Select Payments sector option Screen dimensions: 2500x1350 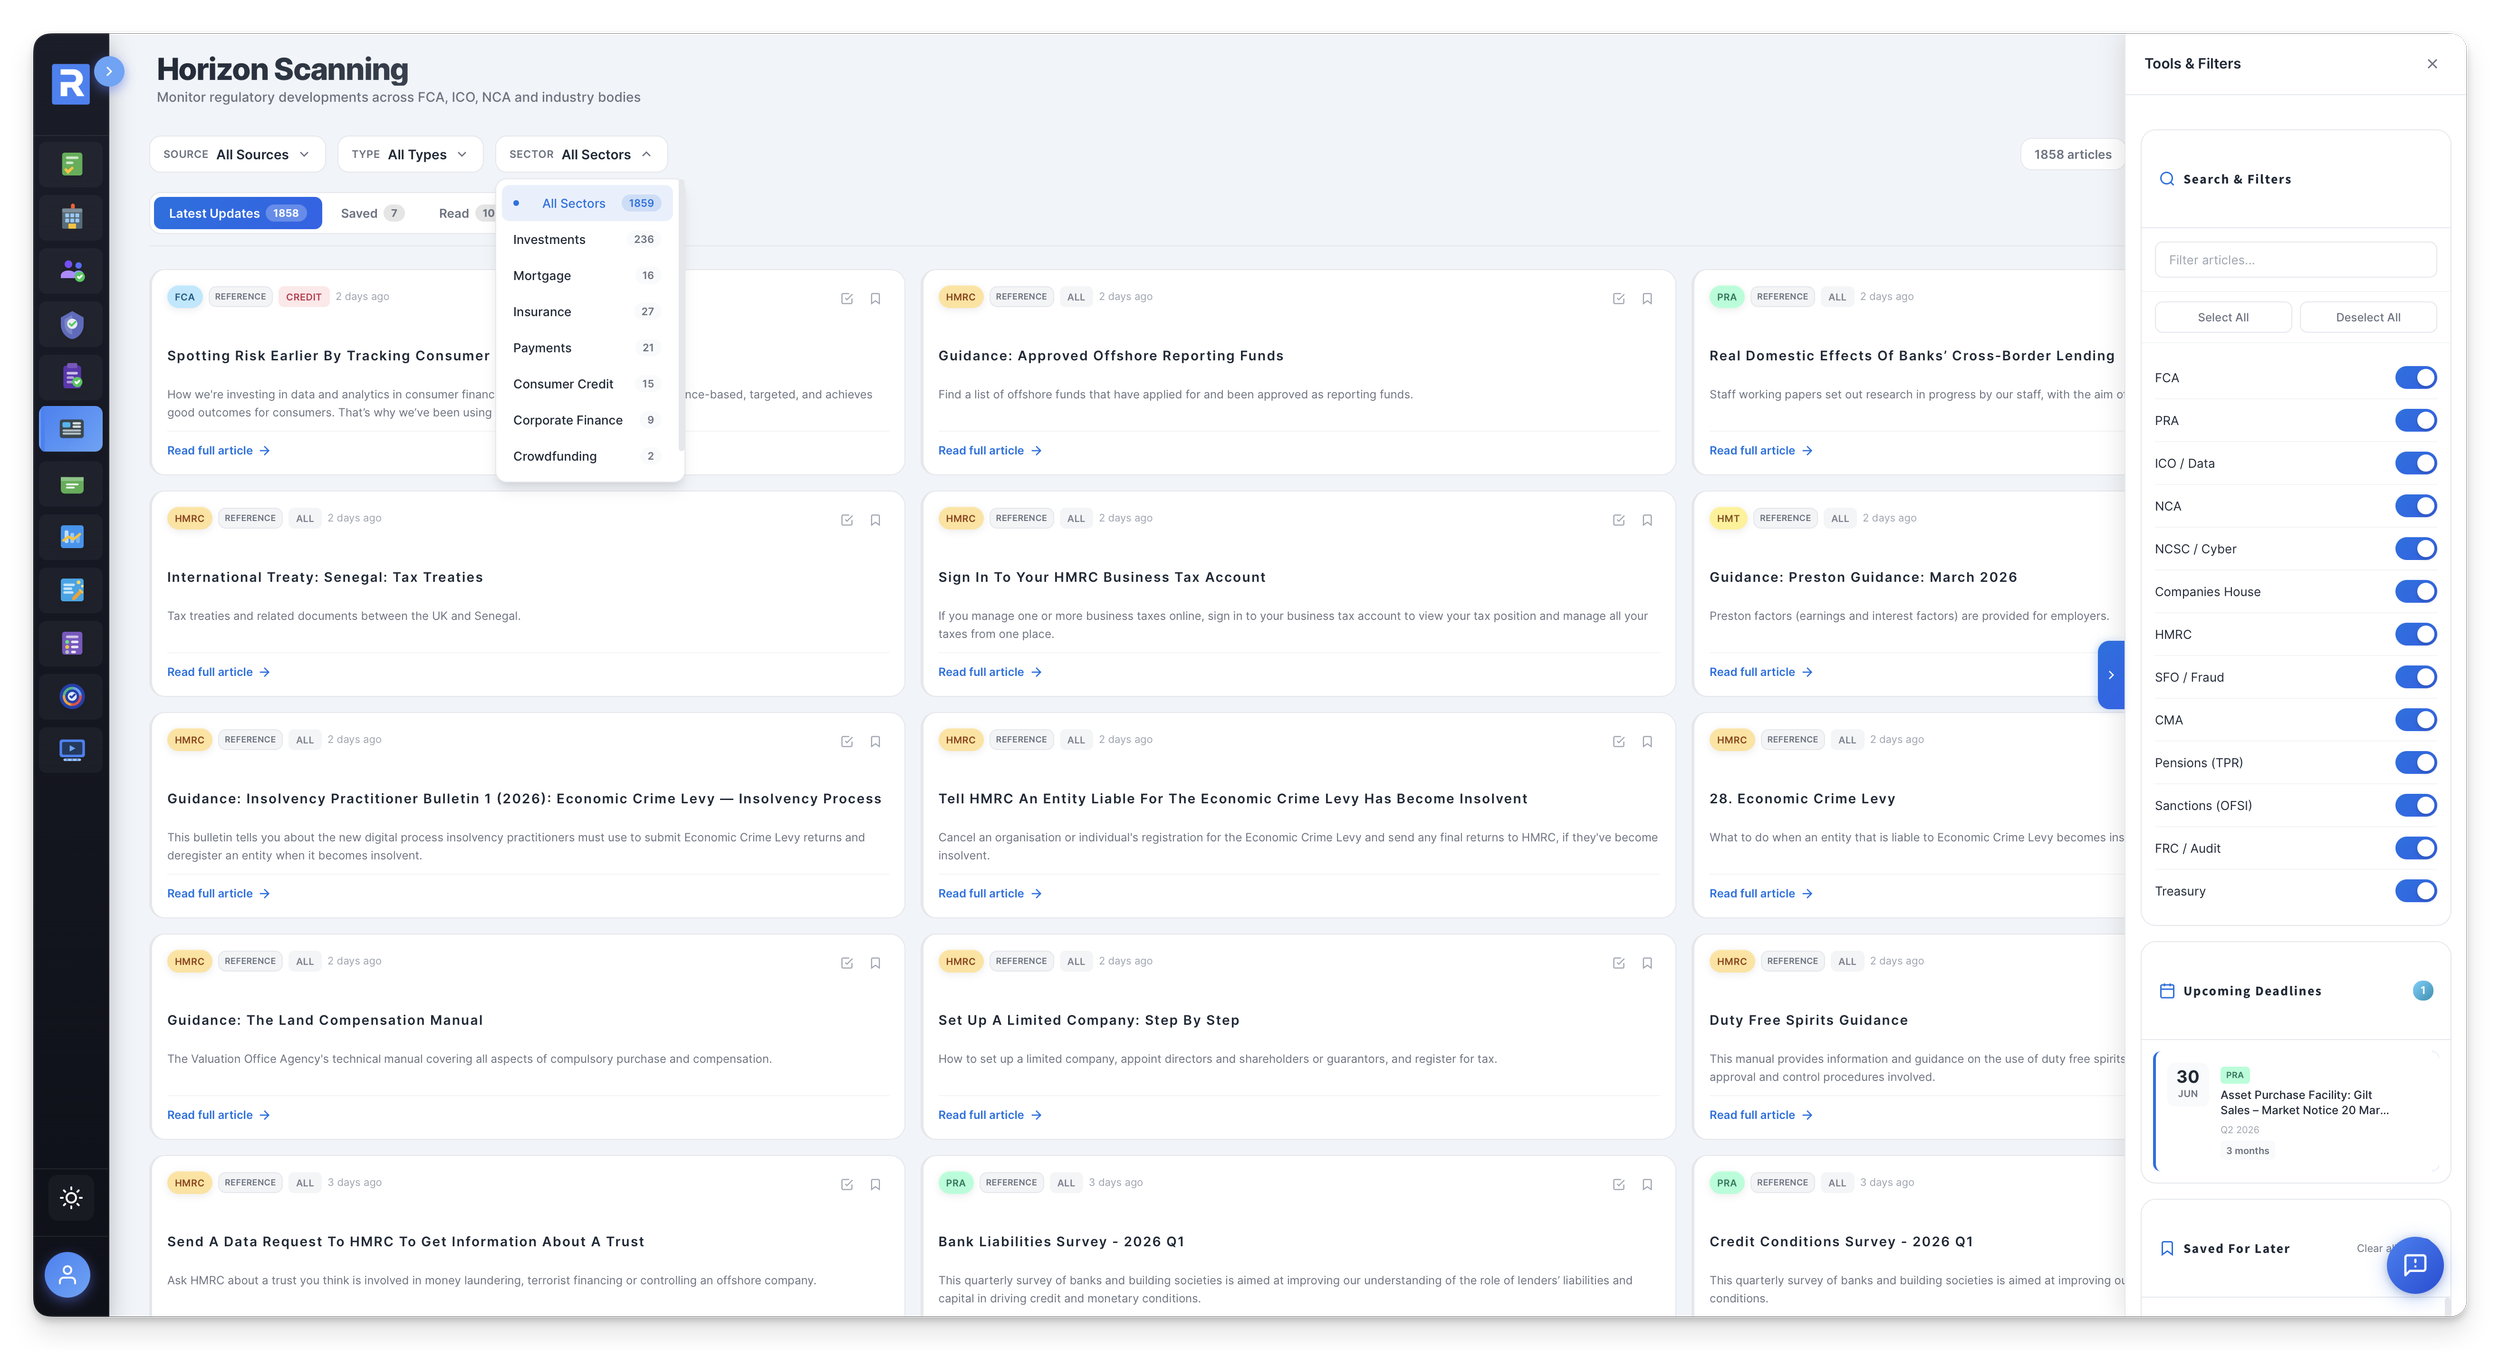(x=587, y=348)
